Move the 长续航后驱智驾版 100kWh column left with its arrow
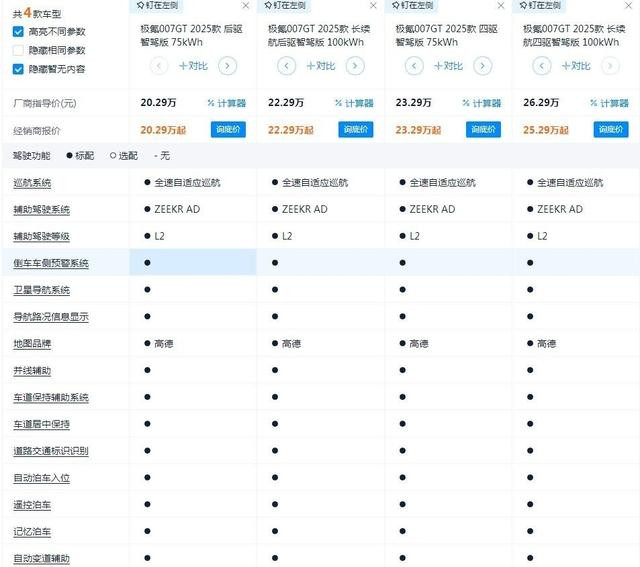The width and height of the screenshot is (640, 567). (x=287, y=66)
